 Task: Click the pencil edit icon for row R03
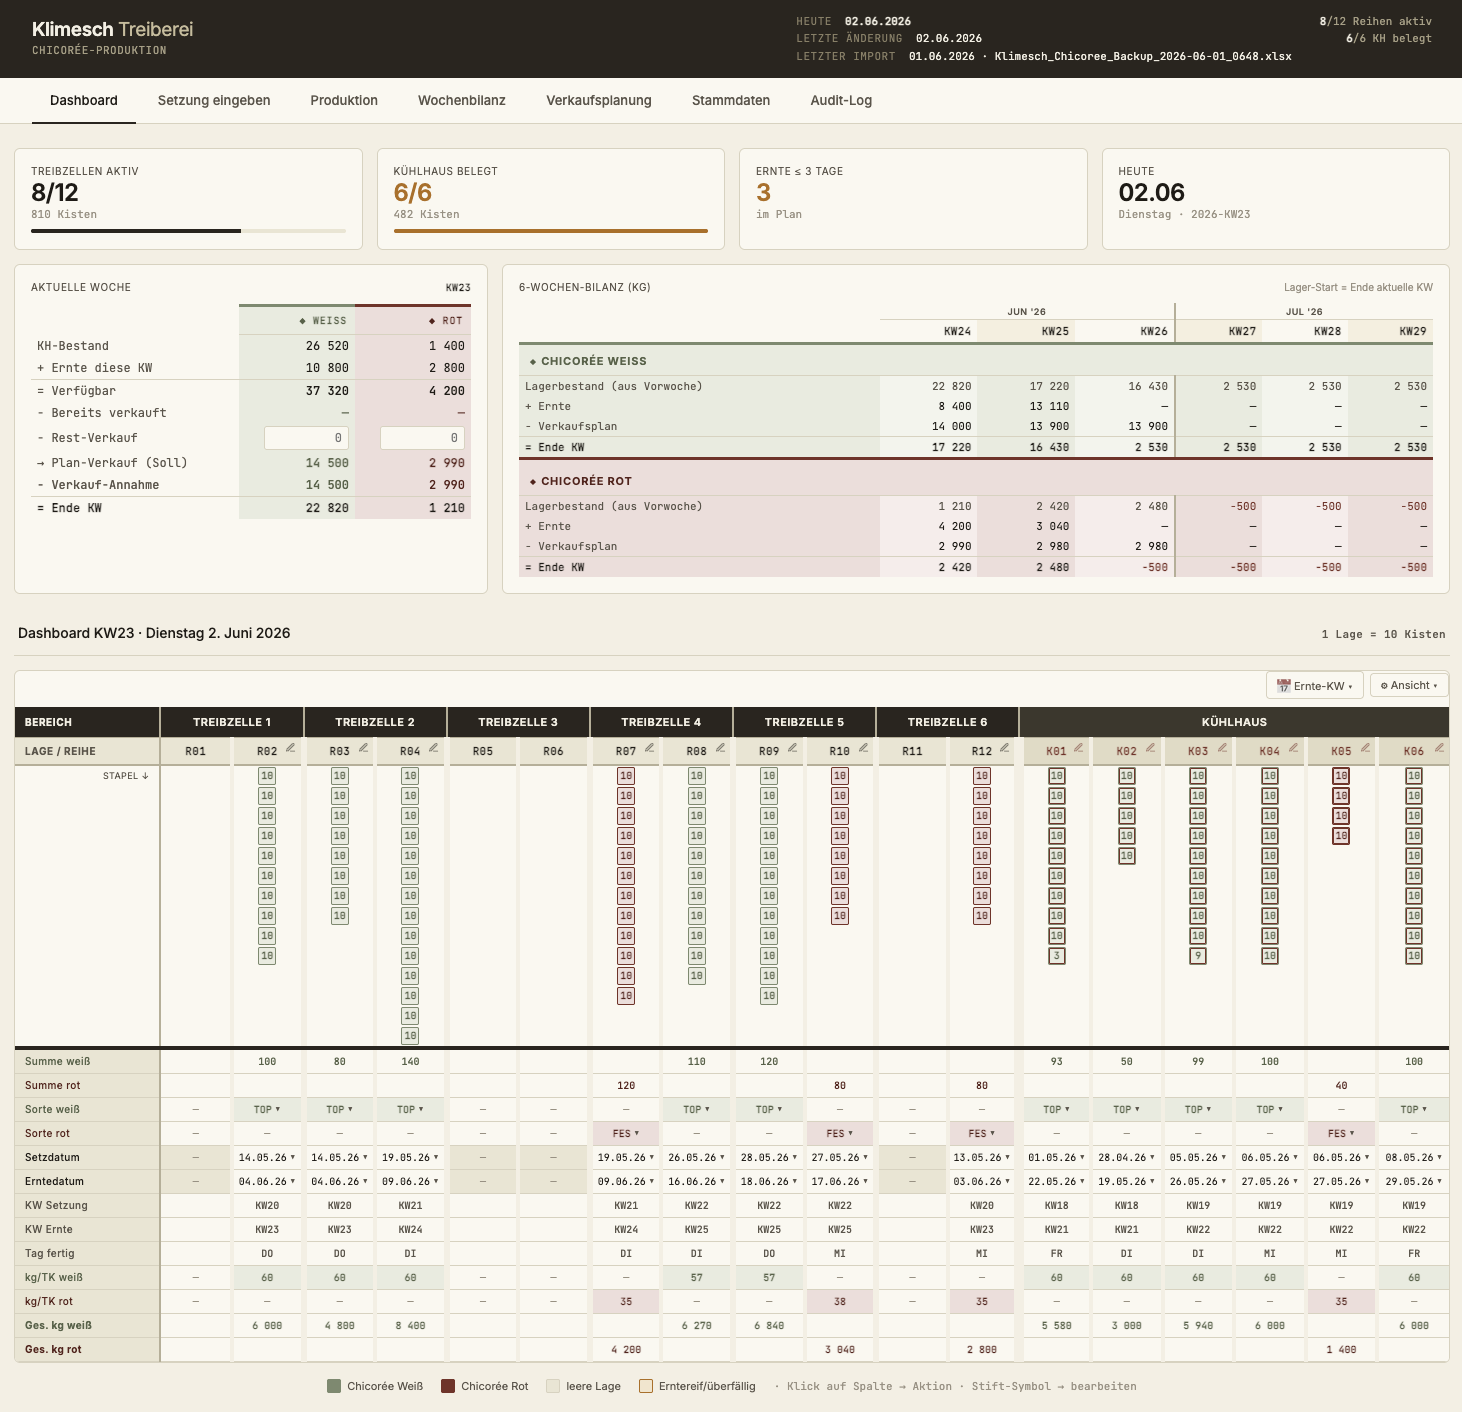364,748
